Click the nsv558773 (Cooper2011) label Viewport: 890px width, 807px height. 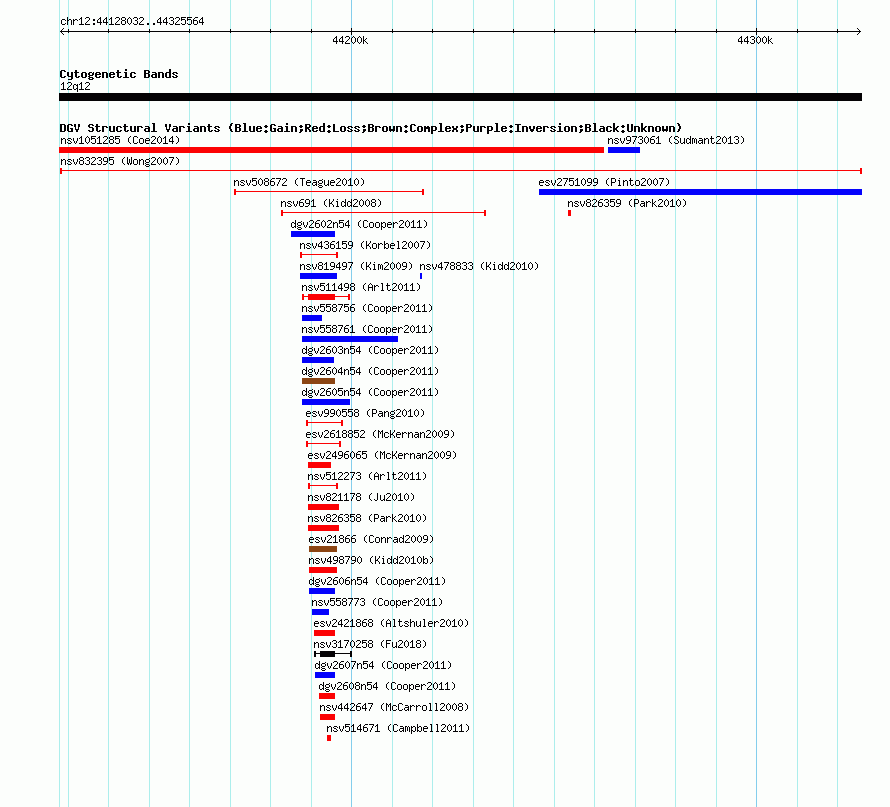pyautogui.click(x=377, y=602)
